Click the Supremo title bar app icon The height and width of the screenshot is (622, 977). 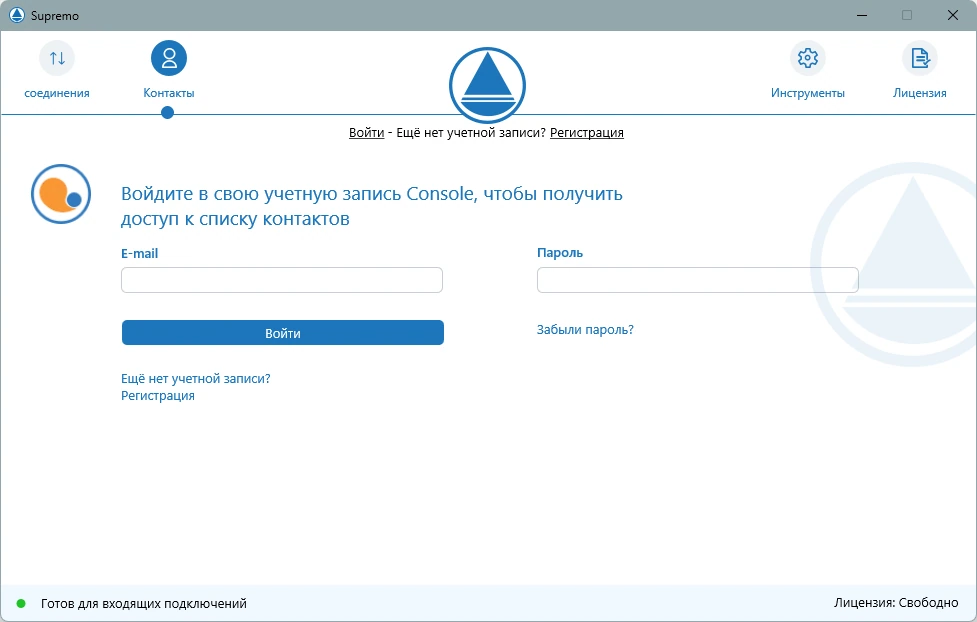click(17, 15)
